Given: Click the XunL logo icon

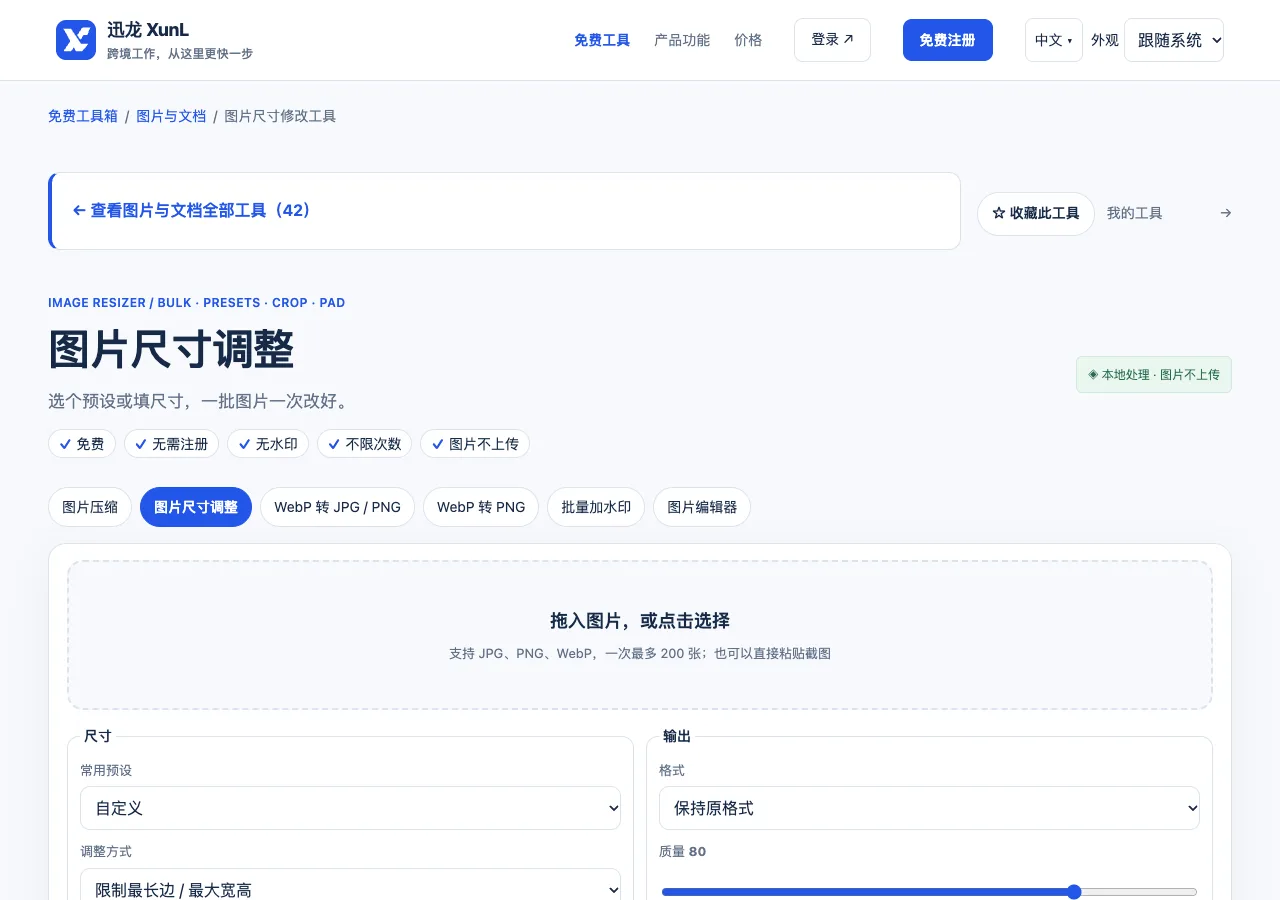Looking at the screenshot, I should pos(76,40).
